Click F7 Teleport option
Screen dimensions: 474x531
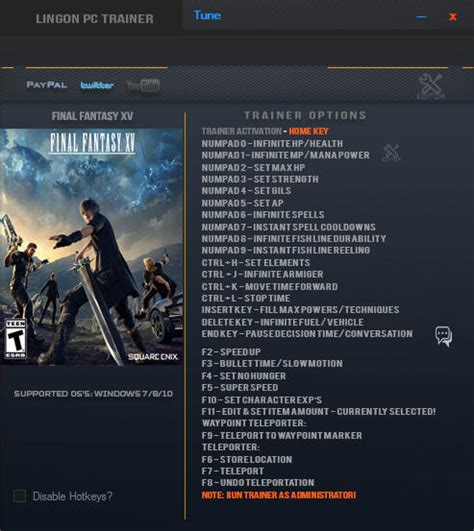point(233,471)
